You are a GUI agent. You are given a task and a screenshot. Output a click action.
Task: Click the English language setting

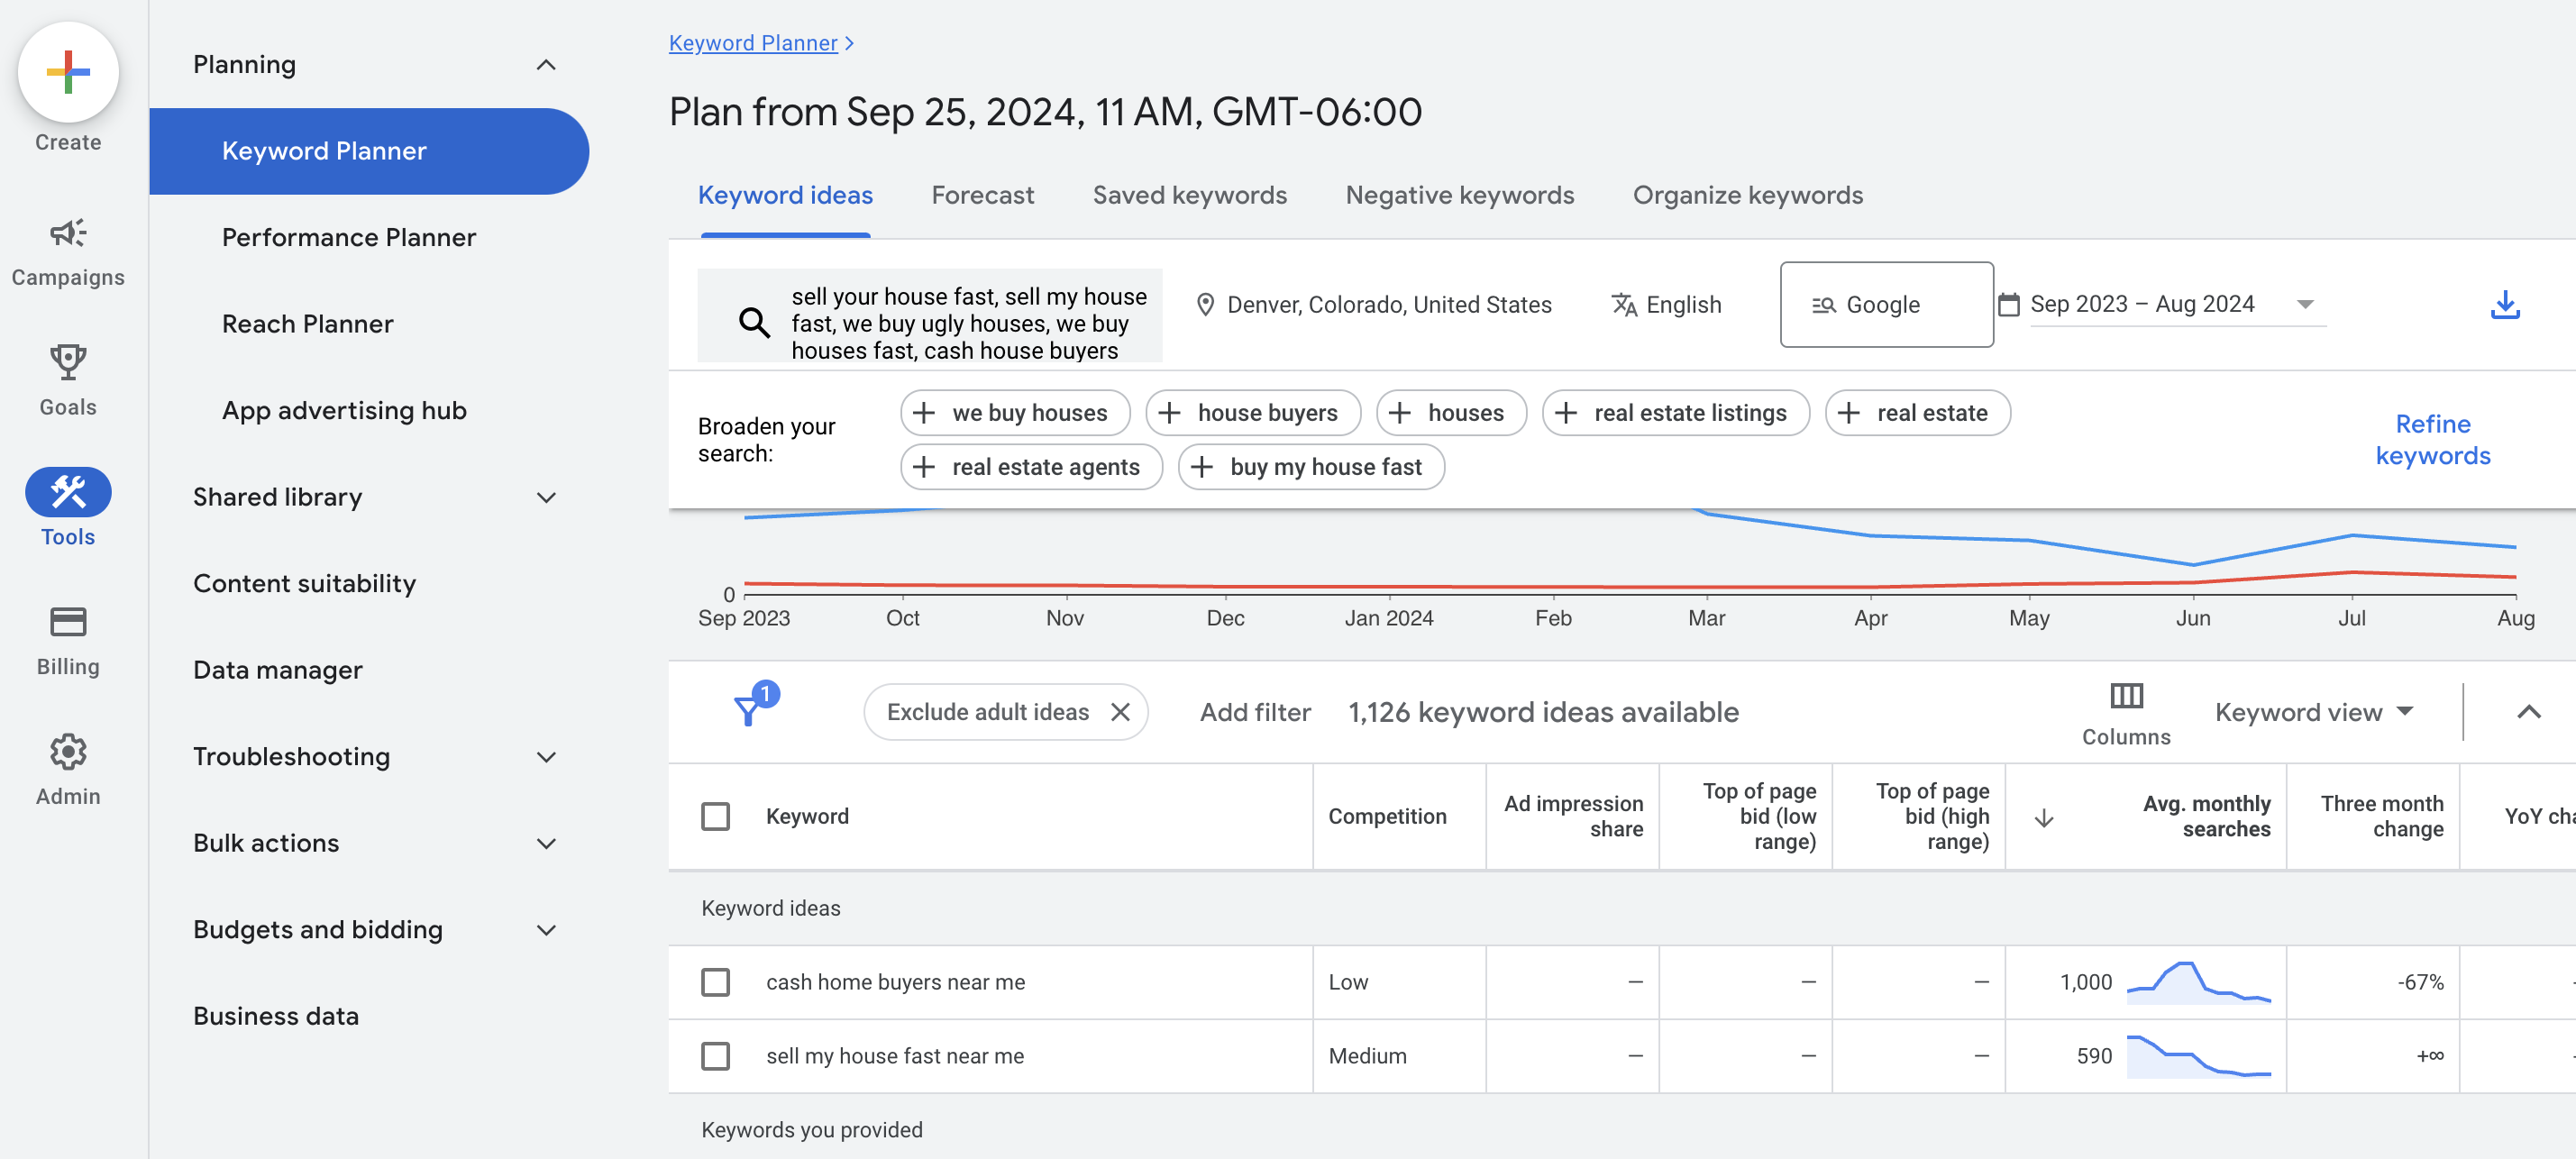1666,305
